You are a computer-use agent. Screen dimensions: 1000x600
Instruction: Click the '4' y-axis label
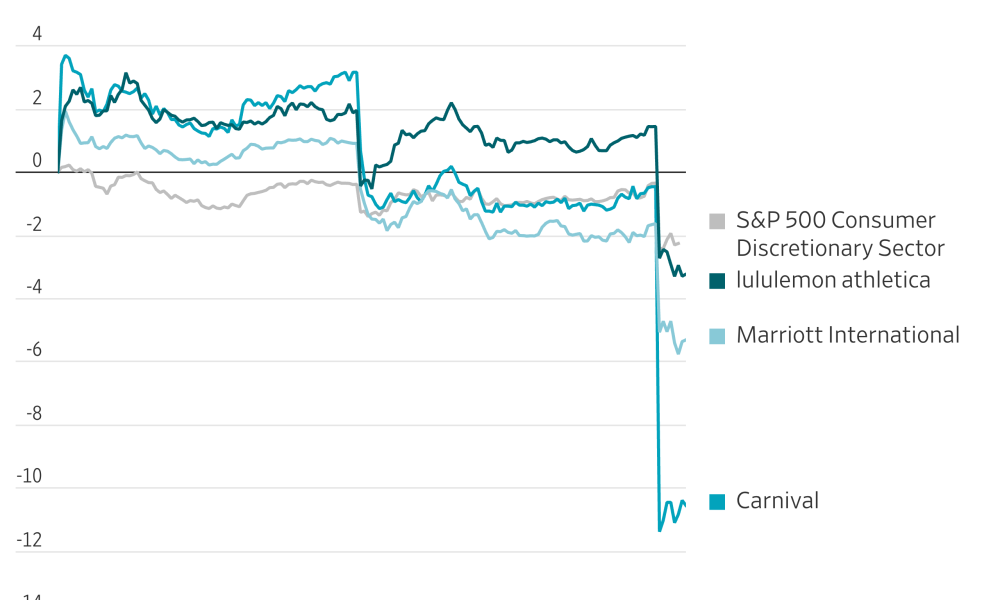point(37,34)
